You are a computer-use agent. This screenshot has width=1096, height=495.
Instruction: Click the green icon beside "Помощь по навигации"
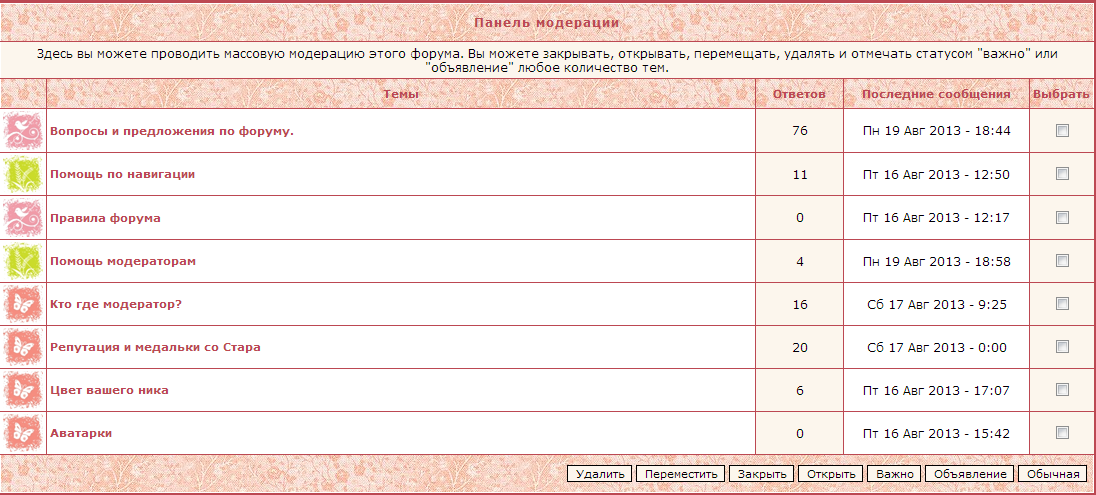pyautogui.click(x=23, y=174)
